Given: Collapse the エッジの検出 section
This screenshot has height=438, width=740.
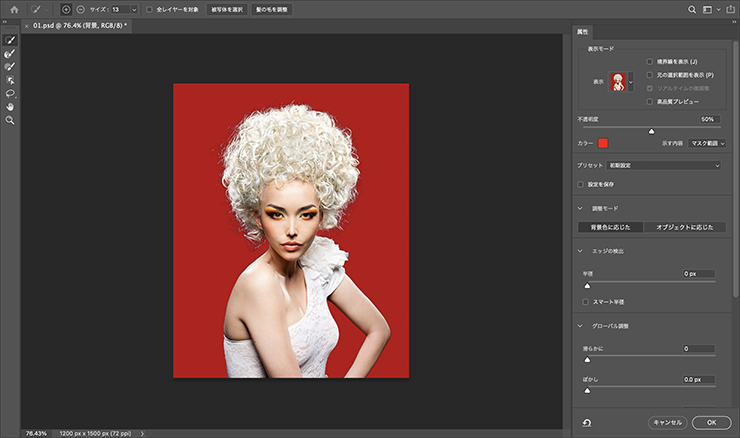Looking at the screenshot, I should click(x=581, y=251).
